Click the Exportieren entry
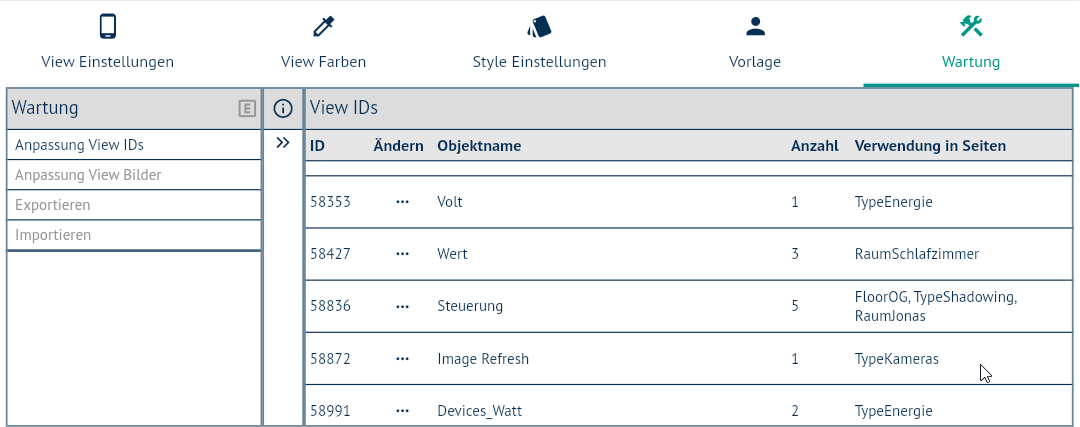 coord(53,205)
